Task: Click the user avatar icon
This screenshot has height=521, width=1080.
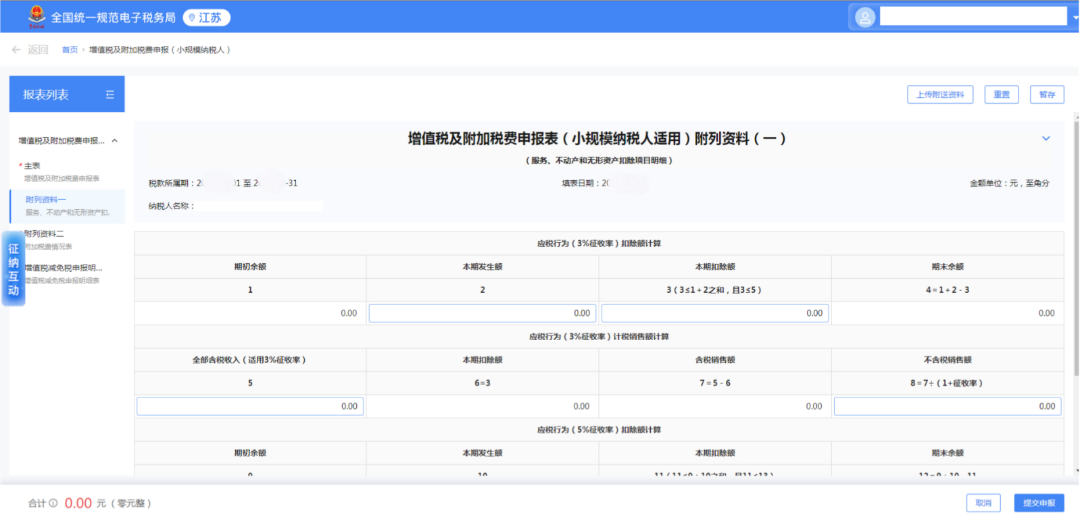Action: [x=865, y=17]
